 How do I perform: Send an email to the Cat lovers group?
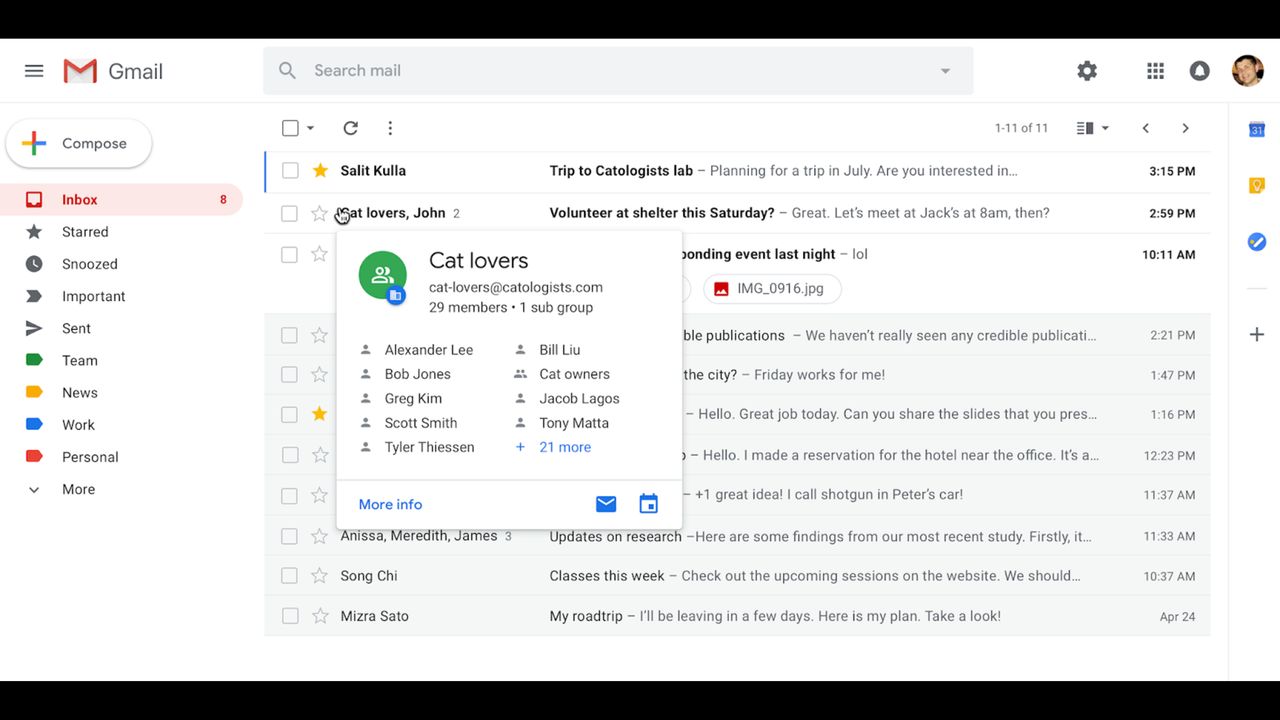606,503
